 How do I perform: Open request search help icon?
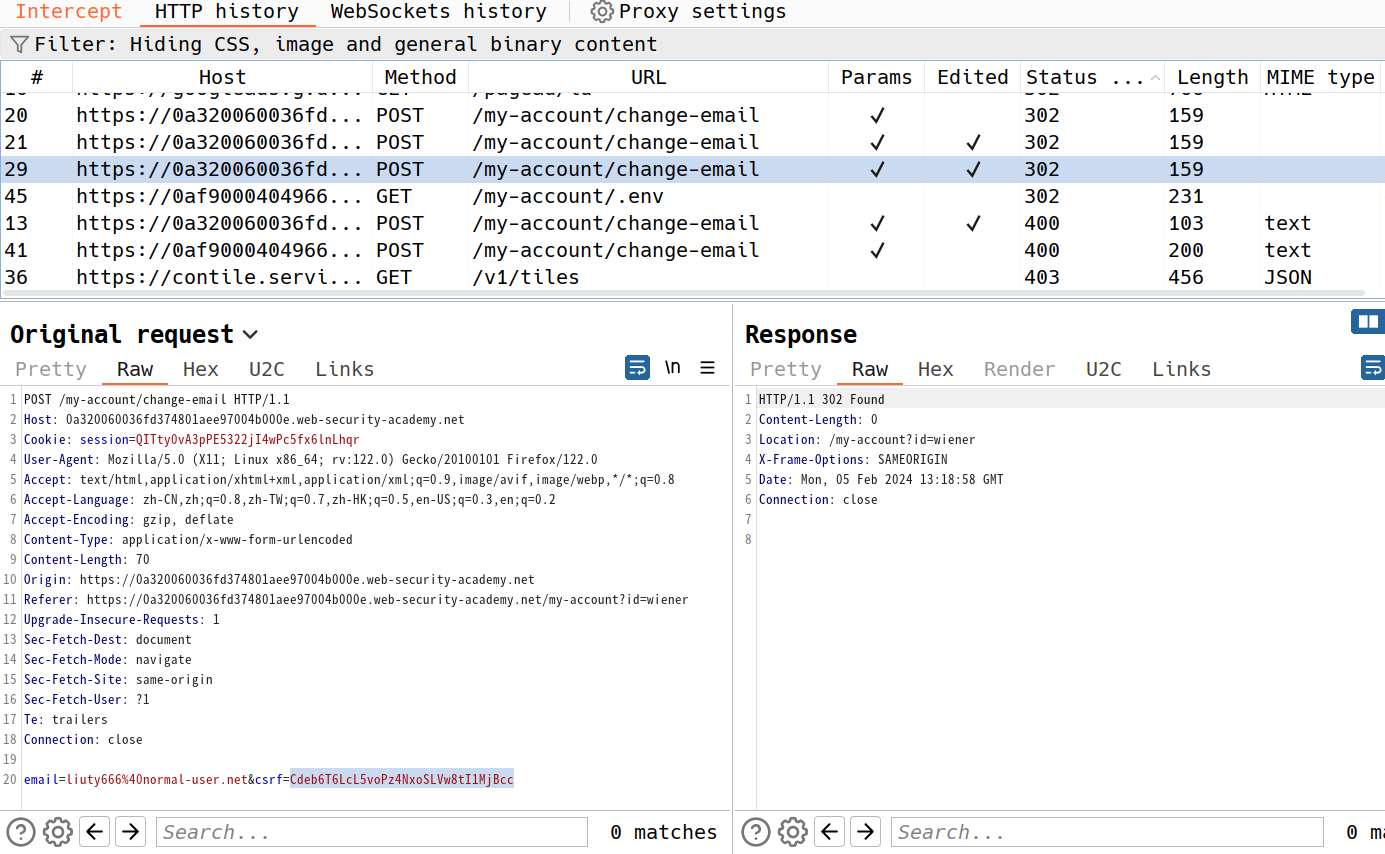pyautogui.click(x=21, y=831)
